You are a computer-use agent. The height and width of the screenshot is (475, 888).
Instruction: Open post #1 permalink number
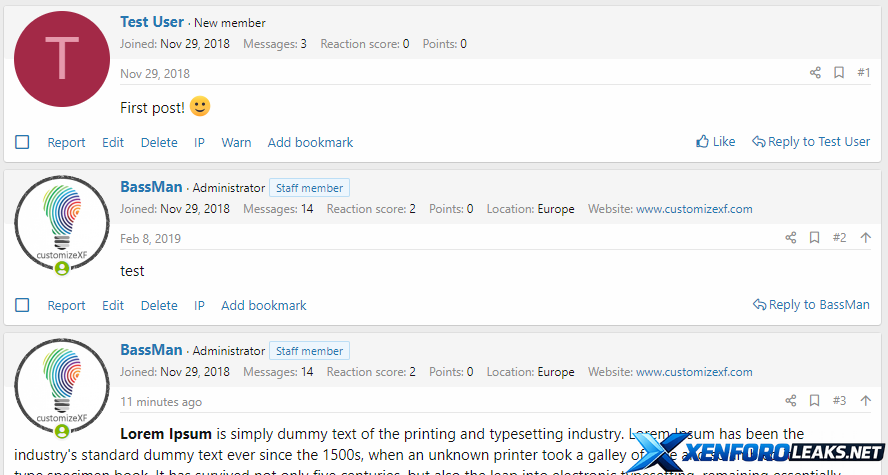[x=864, y=73]
